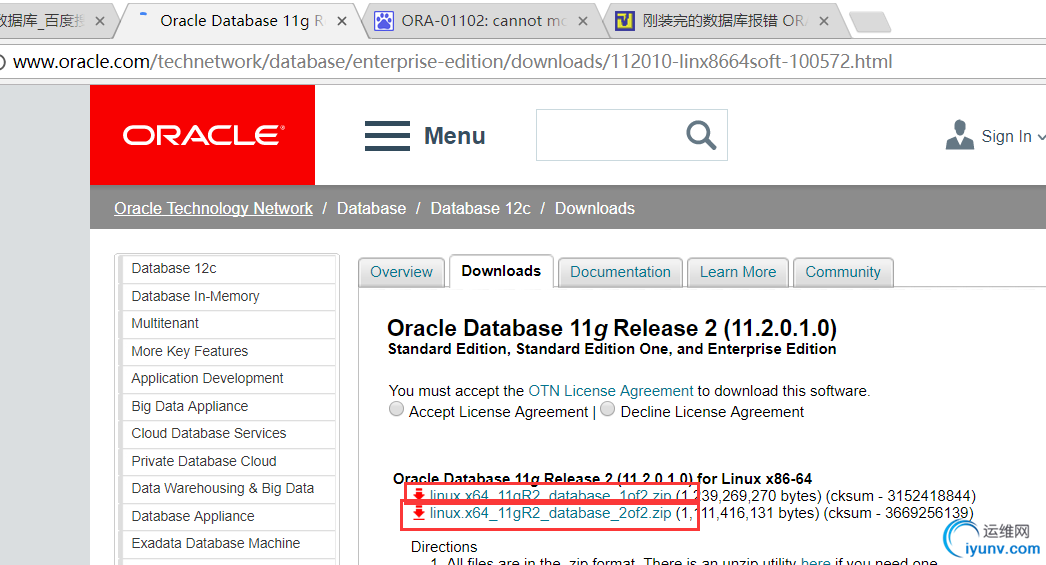Click the download arrow for the 2of2.zip file
The image size is (1046, 565).
[x=418, y=513]
